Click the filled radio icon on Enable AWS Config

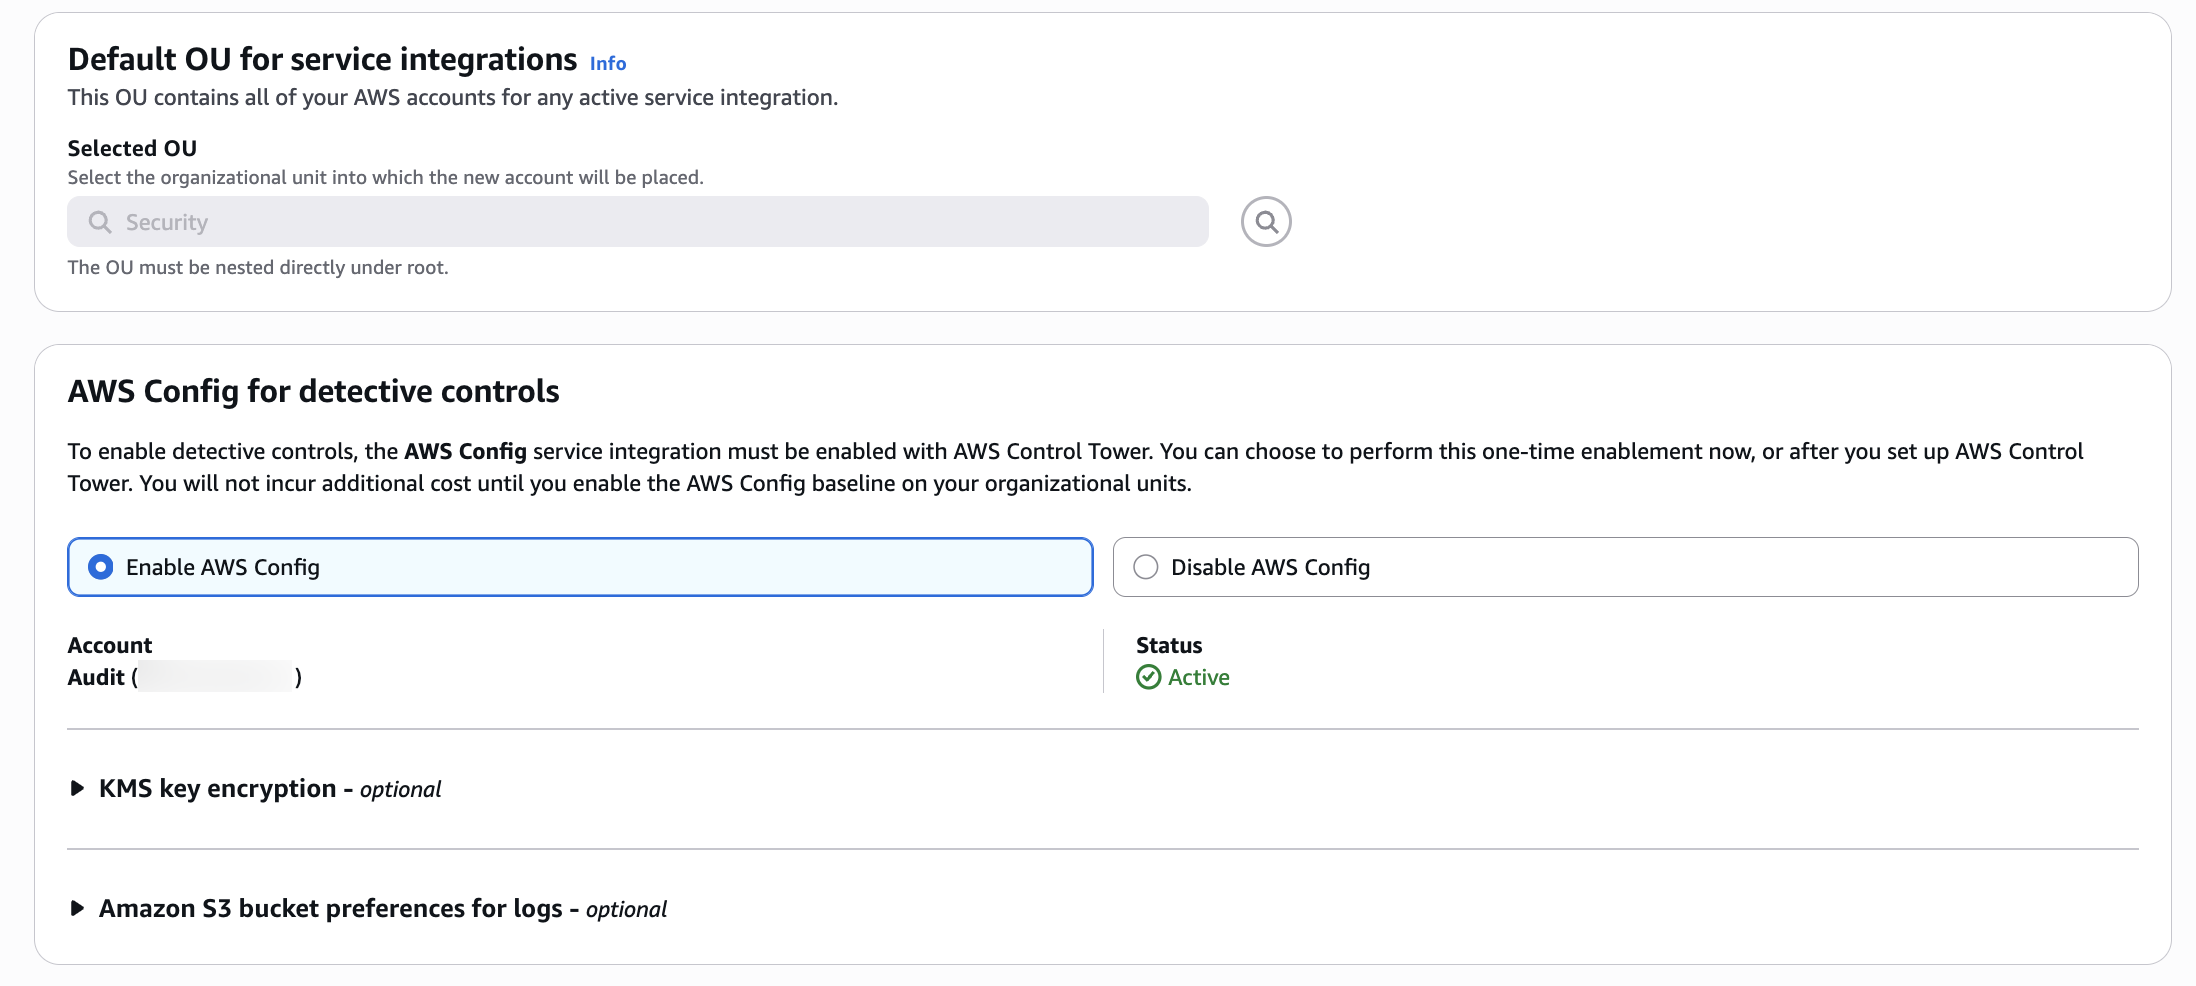click(x=100, y=566)
